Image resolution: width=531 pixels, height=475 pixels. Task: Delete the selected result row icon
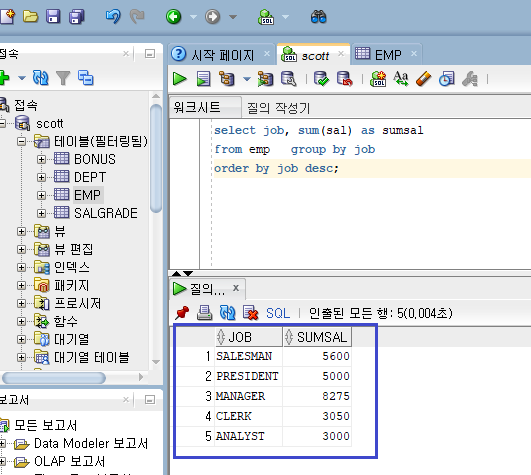coord(251,312)
